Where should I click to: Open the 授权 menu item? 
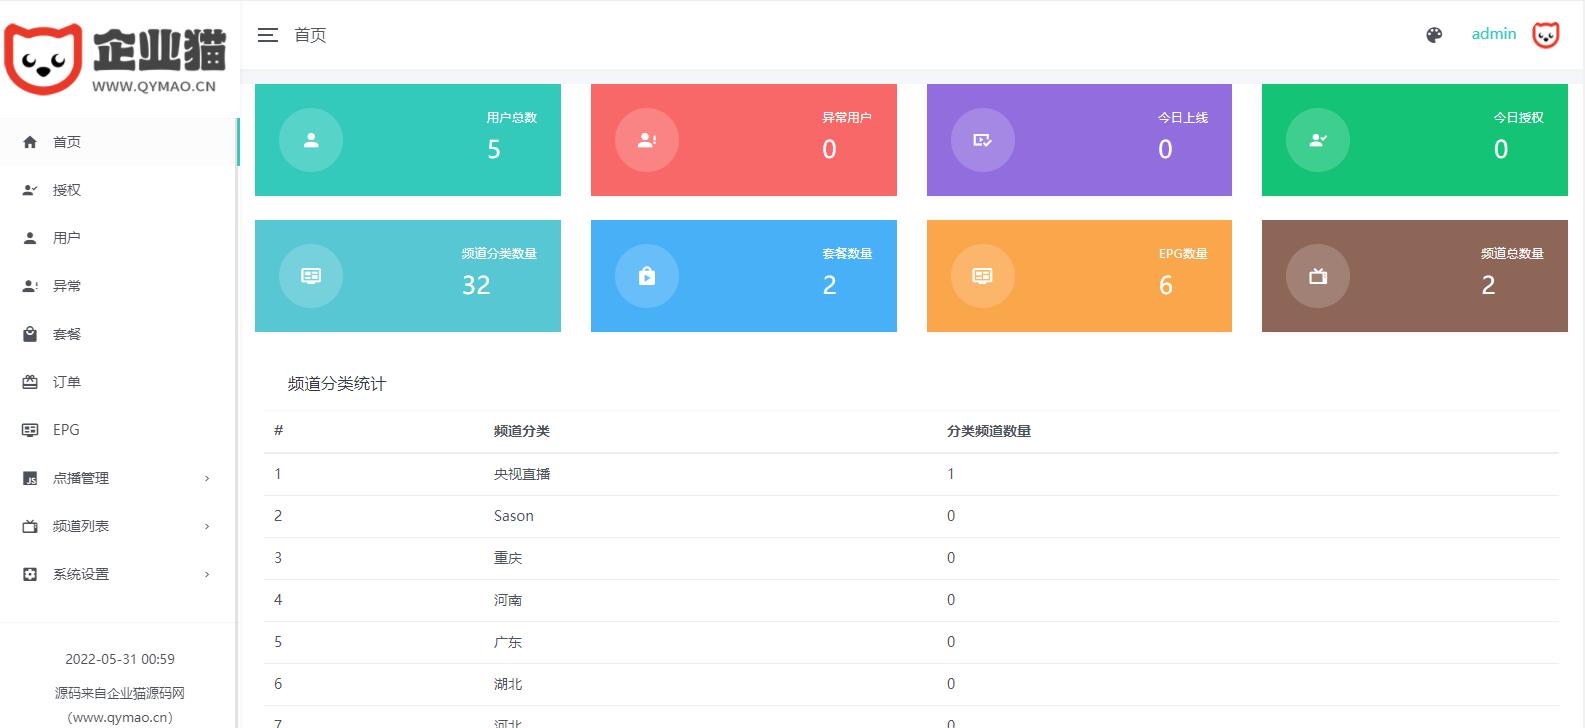[x=67, y=190]
